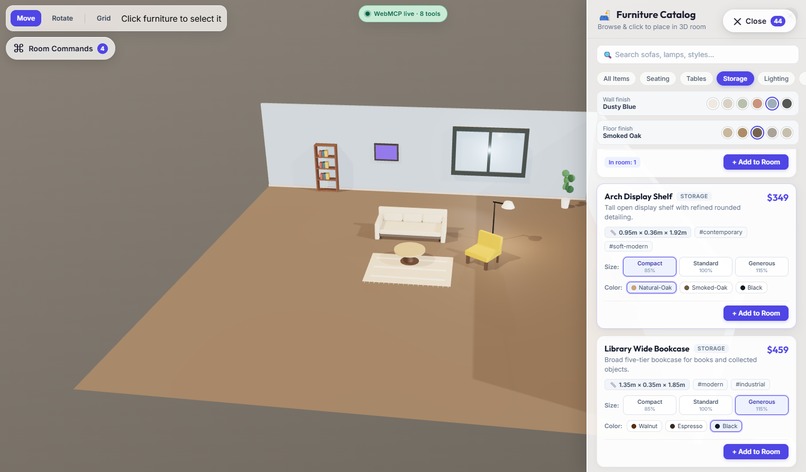
Task: Choose Standard size for Arch Display Shelf
Action: [x=705, y=266]
